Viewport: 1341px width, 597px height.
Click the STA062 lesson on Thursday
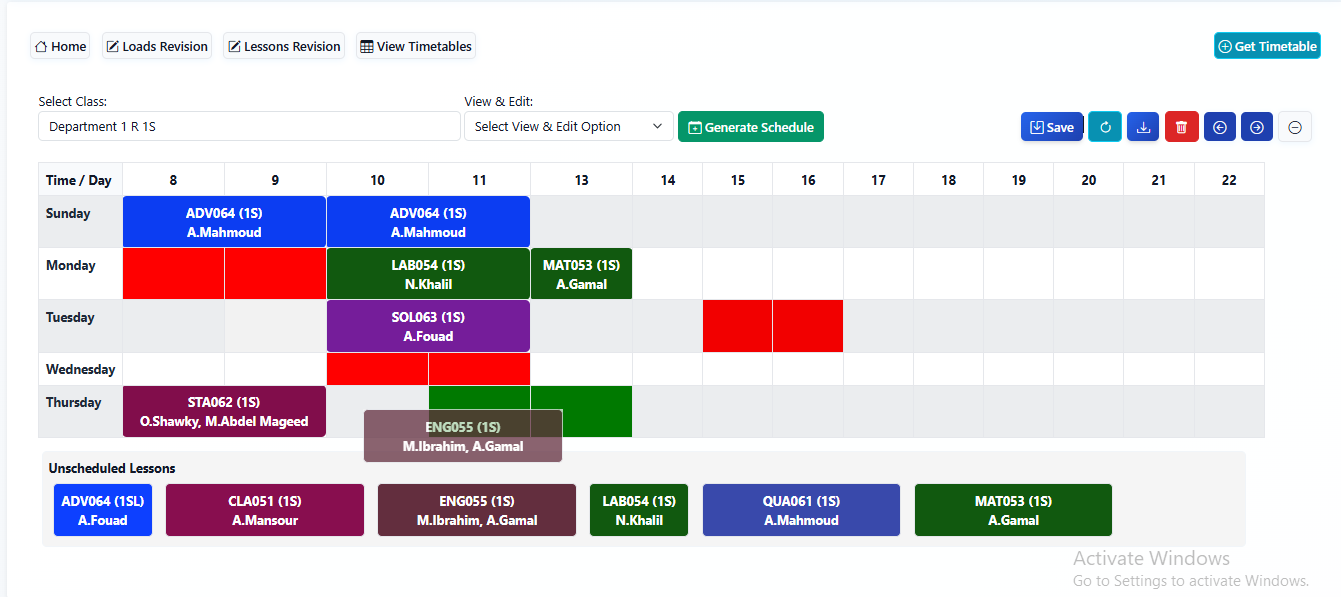coord(224,411)
